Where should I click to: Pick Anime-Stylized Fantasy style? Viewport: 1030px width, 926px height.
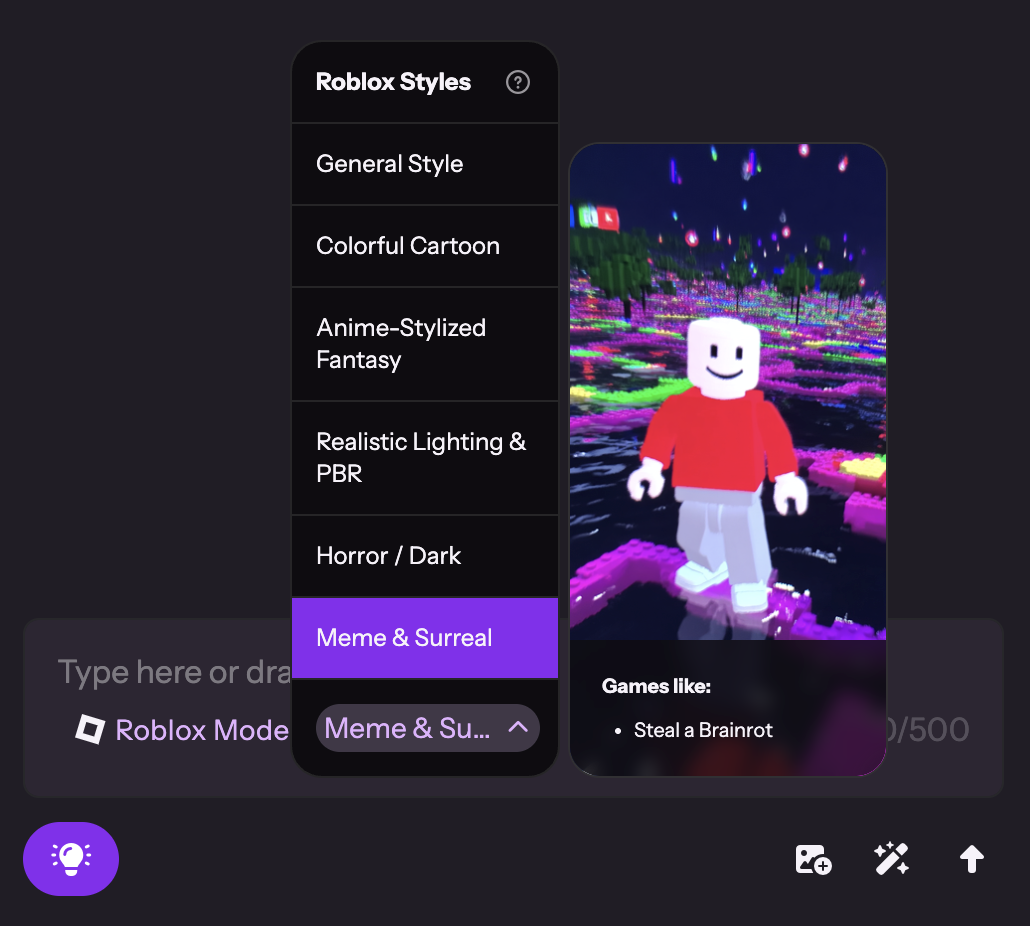(x=425, y=344)
